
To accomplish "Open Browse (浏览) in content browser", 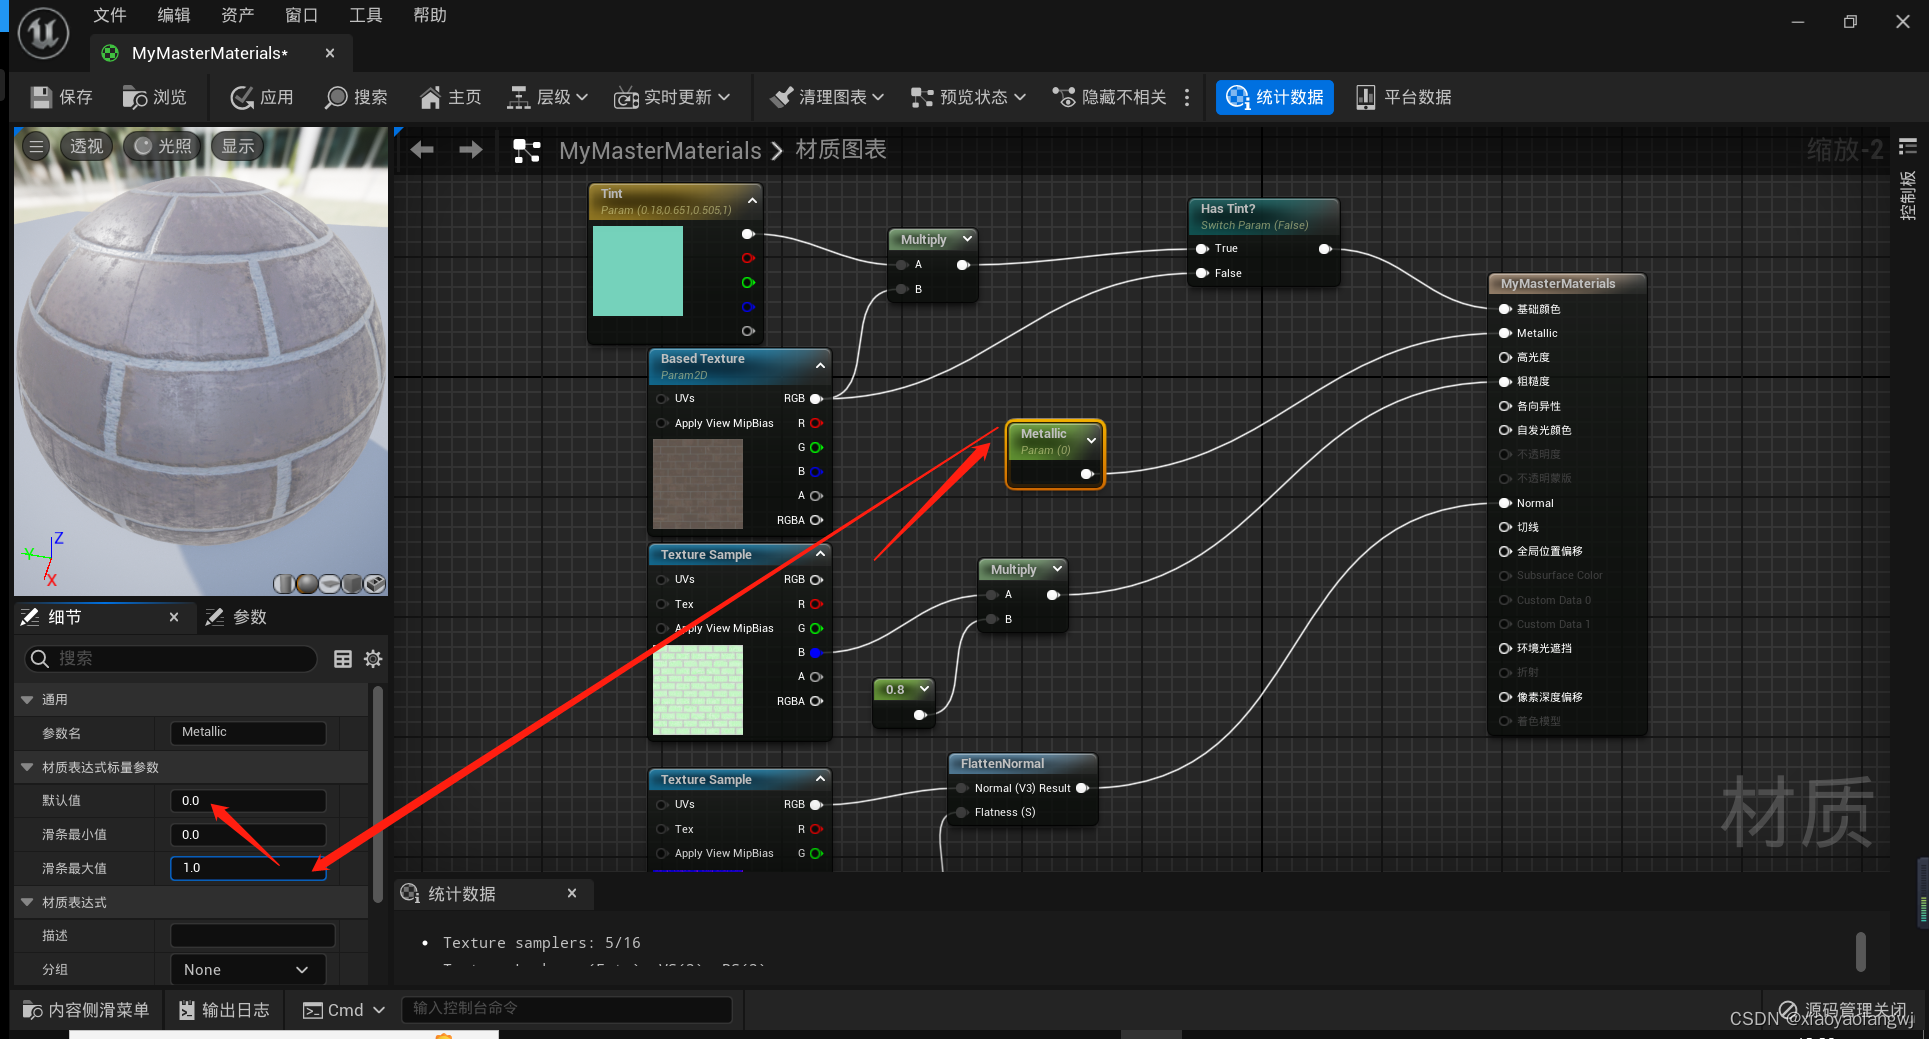I will [155, 97].
